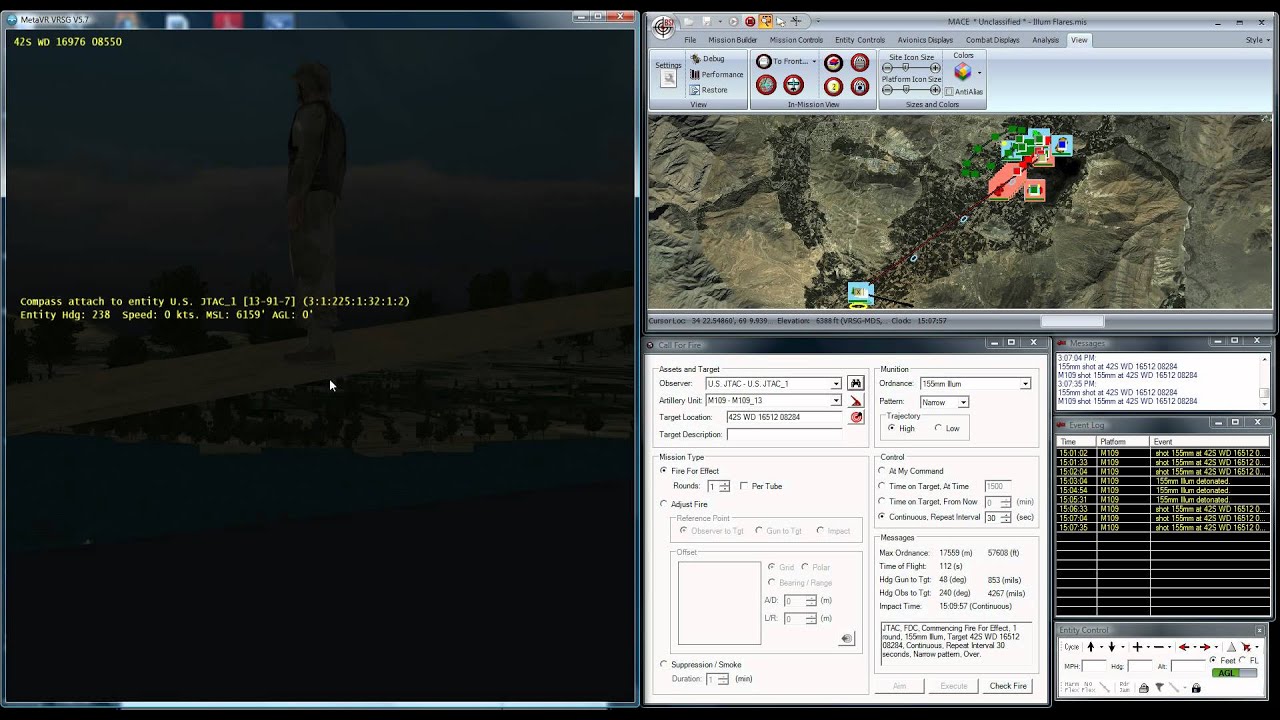Switch to the Combat Displays tab
The width and height of the screenshot is (1280, 720).
point(993,40)
